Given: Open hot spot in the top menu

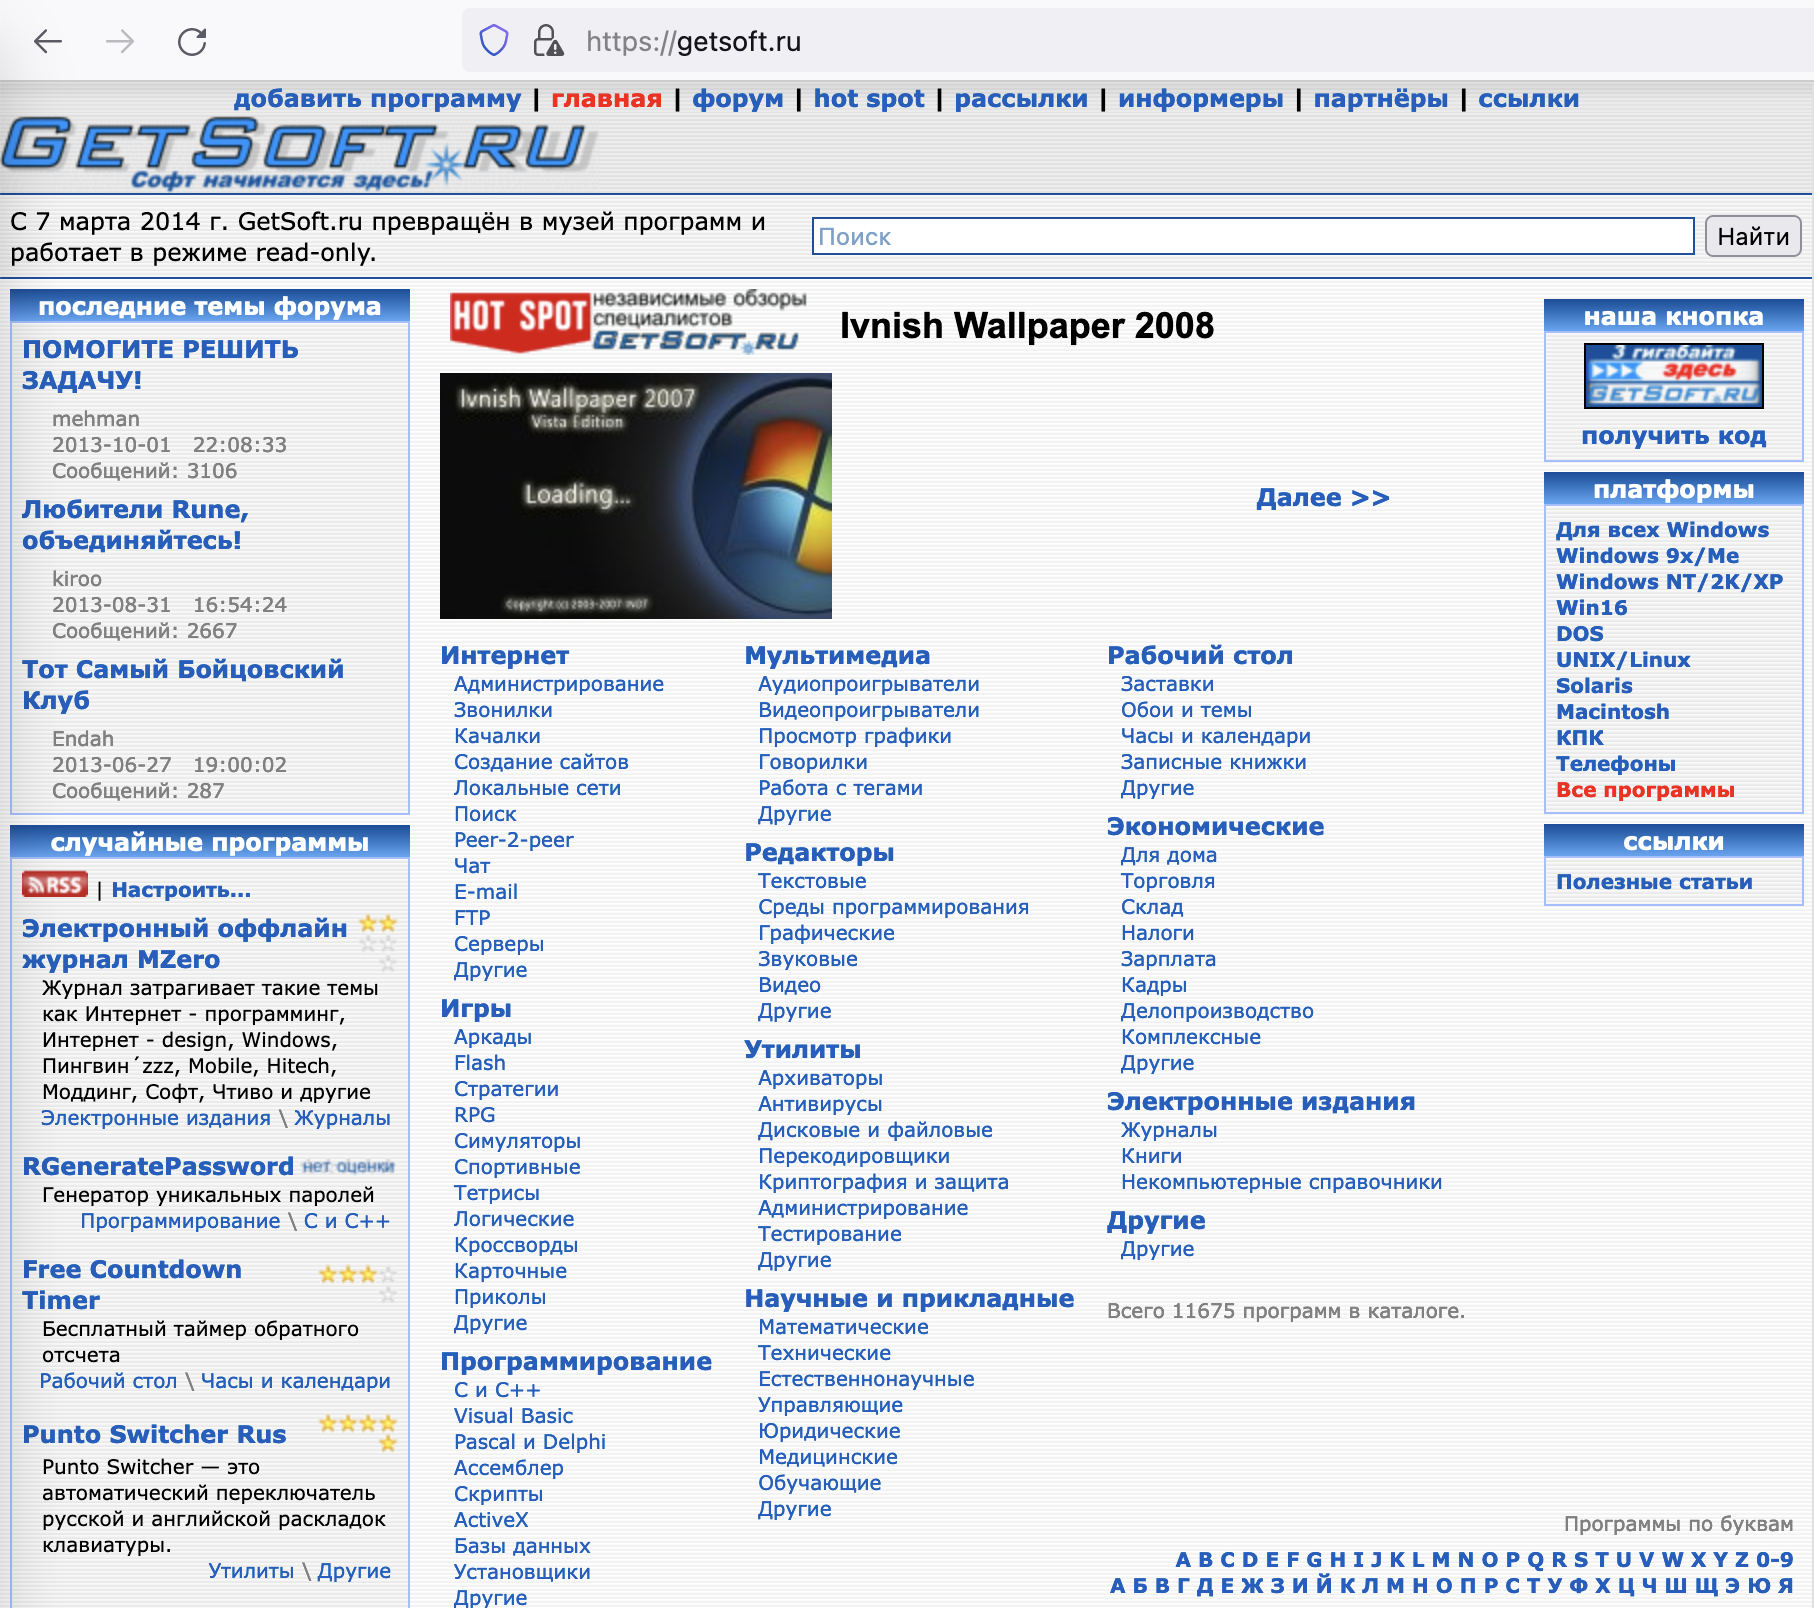Looking at the screenshot, I should tap(869, 99).
